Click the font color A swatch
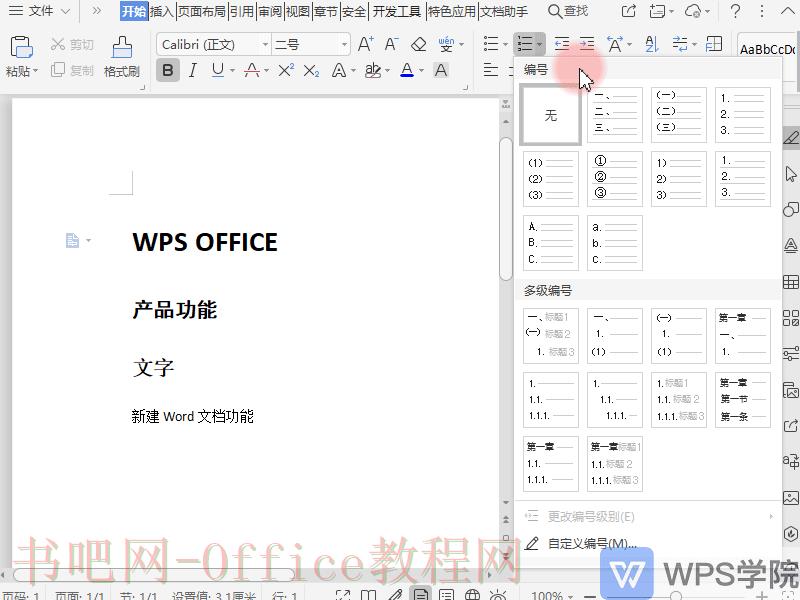This screenshot has width=800, height=600. coord(407,70)
